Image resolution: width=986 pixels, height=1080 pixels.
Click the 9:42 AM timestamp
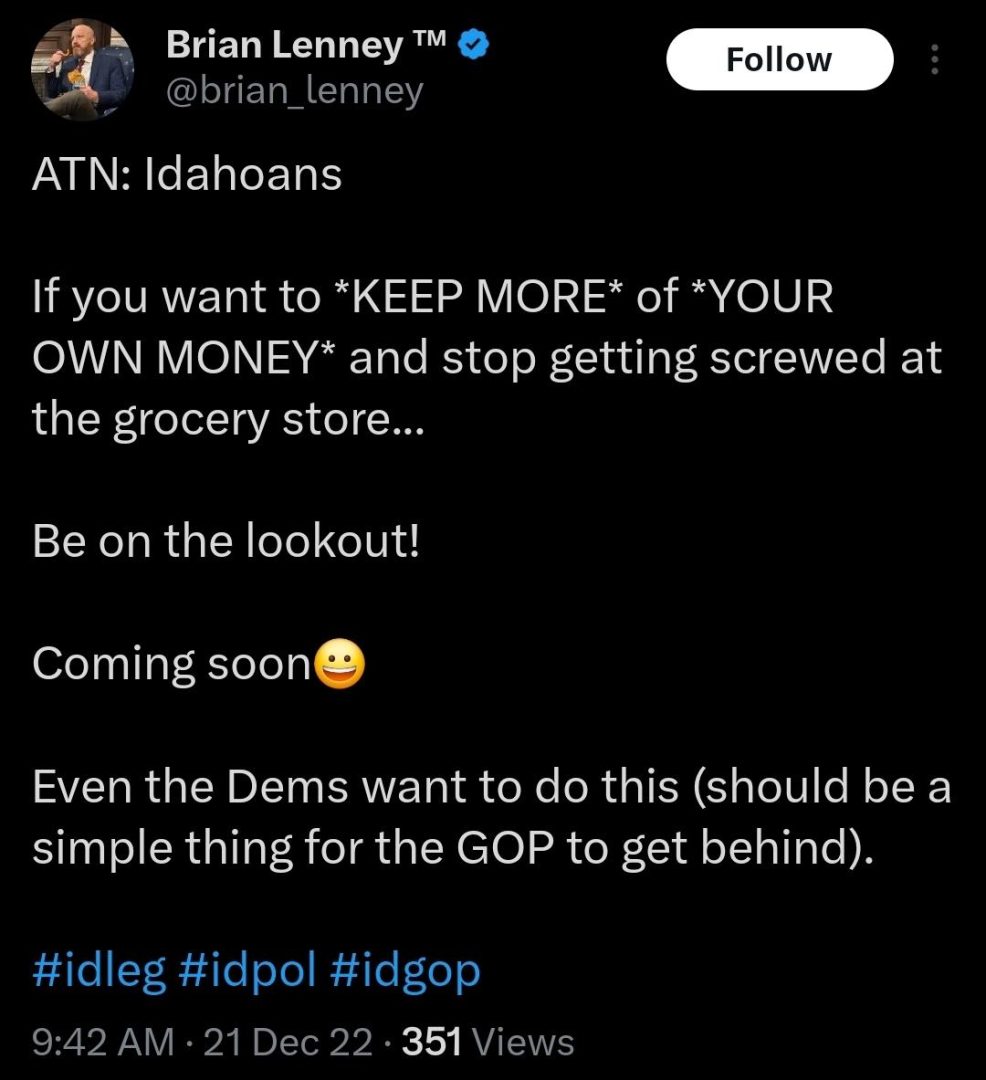(103, 1041)
